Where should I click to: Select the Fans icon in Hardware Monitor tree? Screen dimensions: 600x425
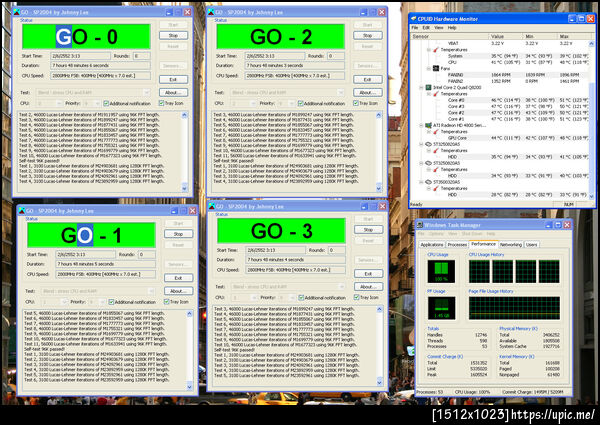[436, 68]
